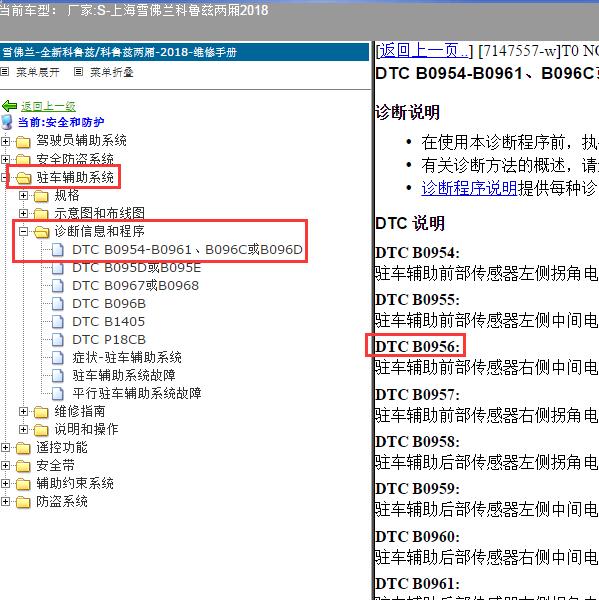Expand the 安全防盗系统 folder node
The image size is (599, 600).
[x=5, y=159]
